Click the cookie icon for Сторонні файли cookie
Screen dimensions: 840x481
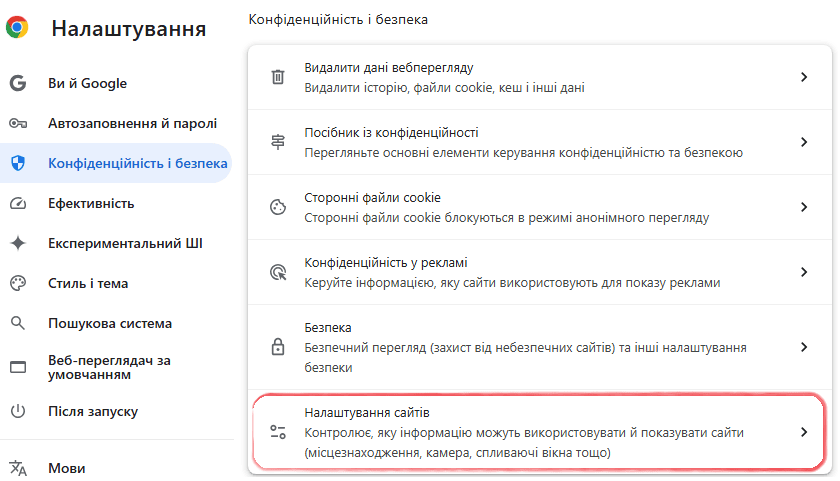click(278, 207)
